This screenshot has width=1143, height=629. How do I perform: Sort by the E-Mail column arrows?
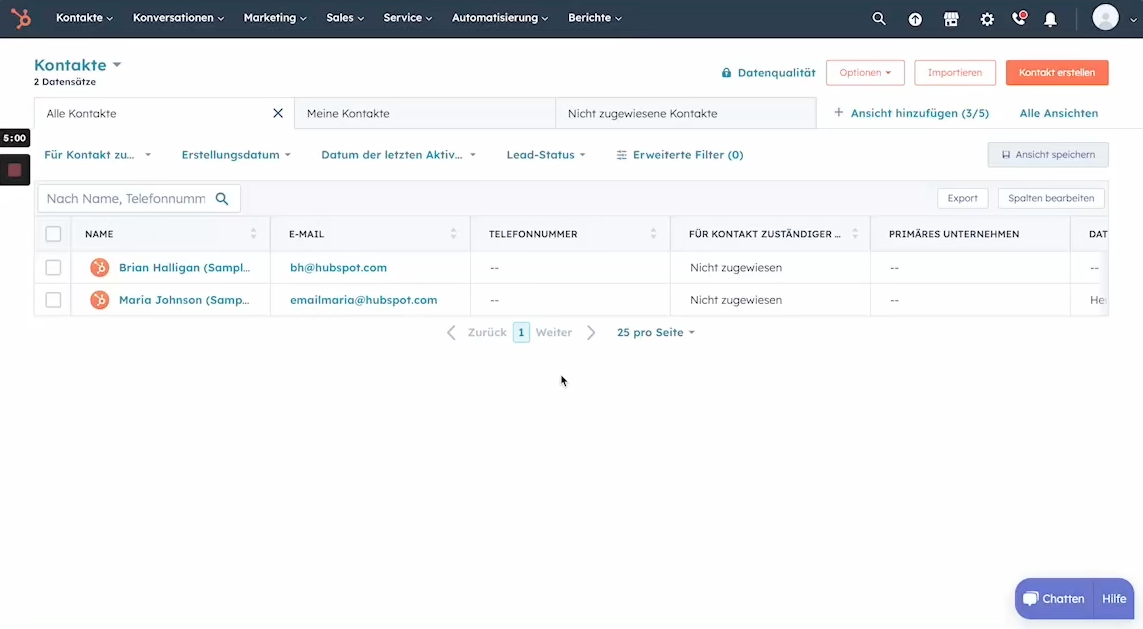pos(453,234)
